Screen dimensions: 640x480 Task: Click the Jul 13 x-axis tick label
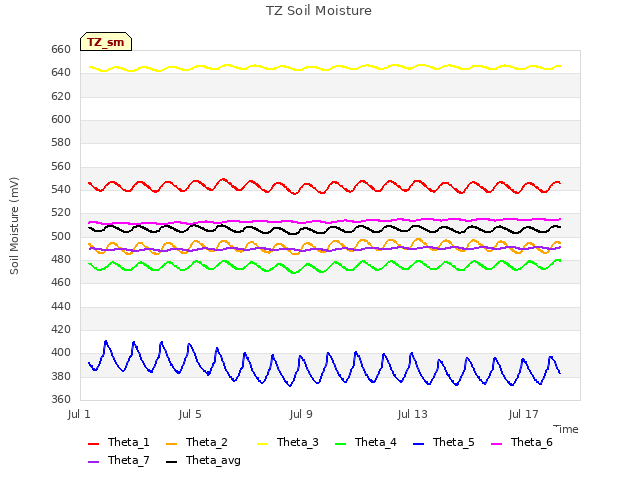coord(412,414)
